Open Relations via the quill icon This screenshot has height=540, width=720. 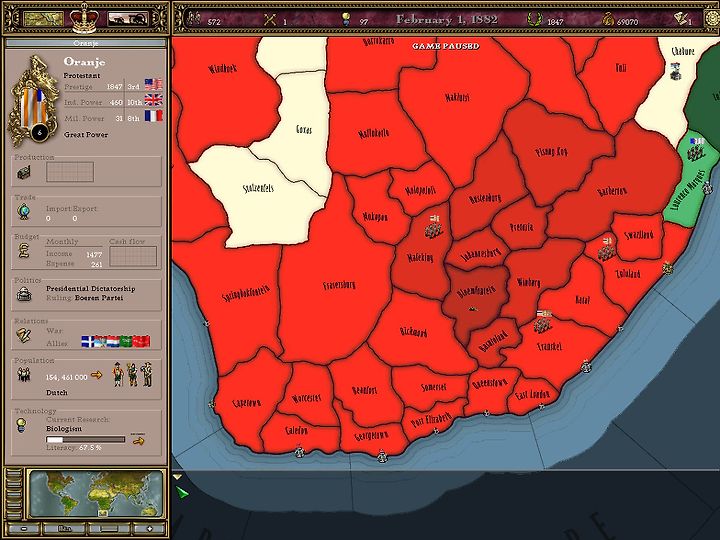point(24,335)
